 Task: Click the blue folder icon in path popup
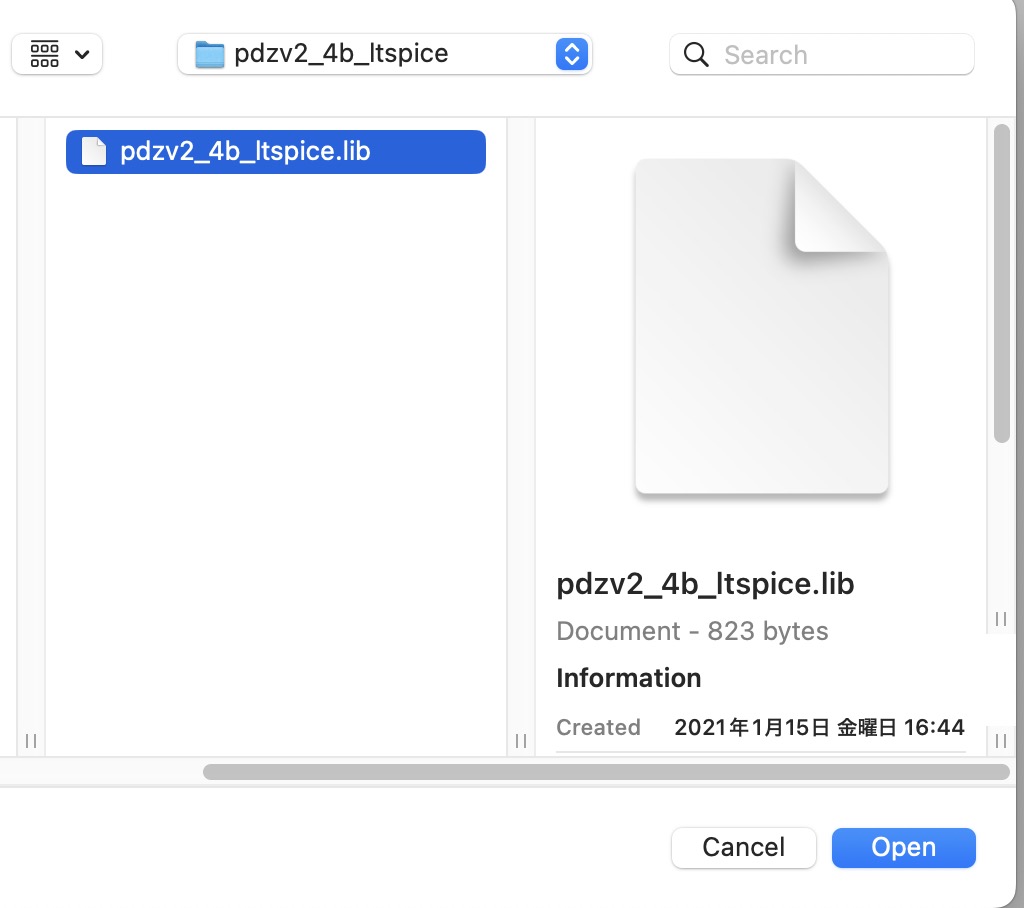coord(209,54)
